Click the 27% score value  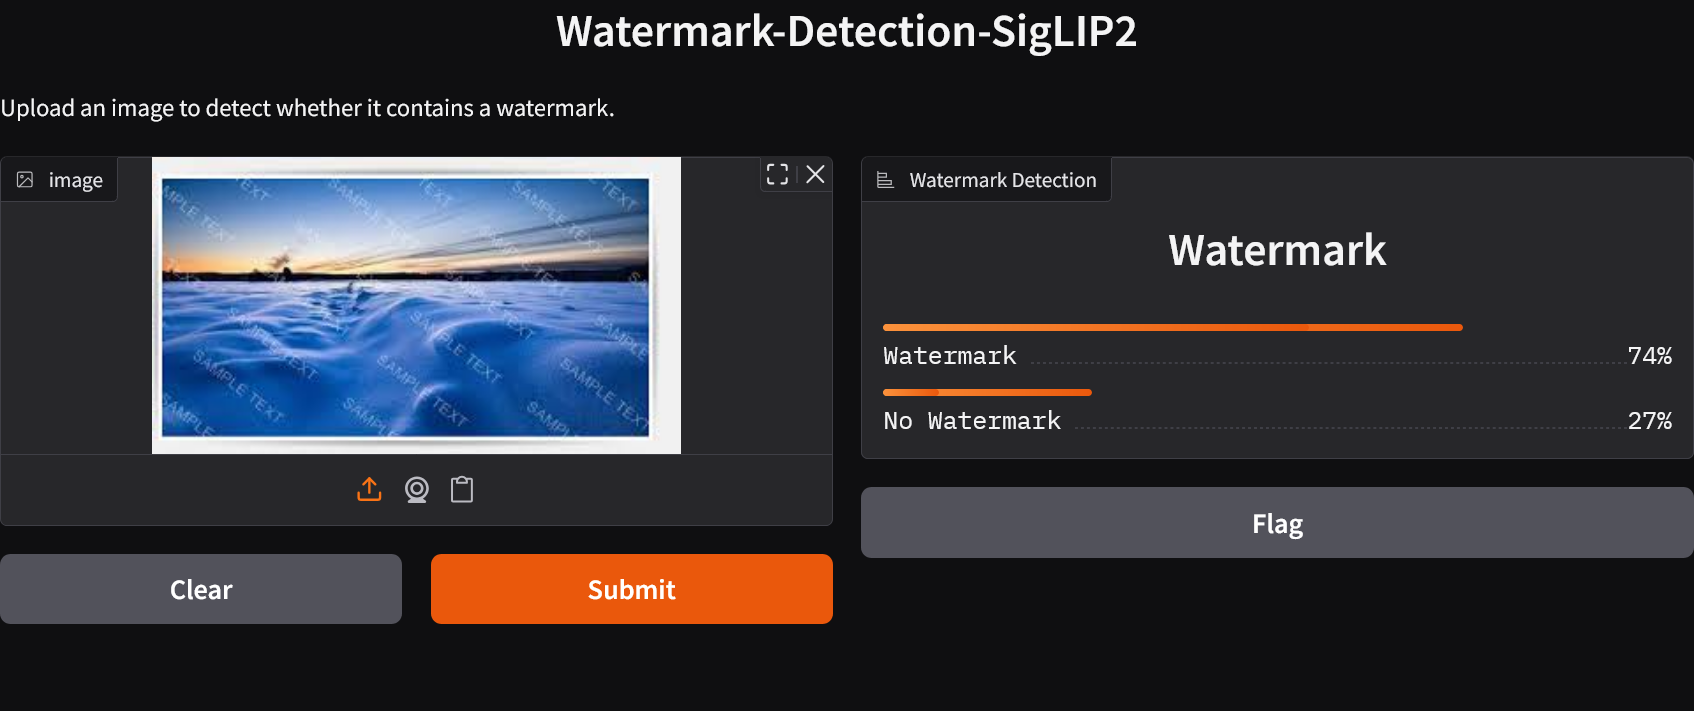[x=1649, y=421]
